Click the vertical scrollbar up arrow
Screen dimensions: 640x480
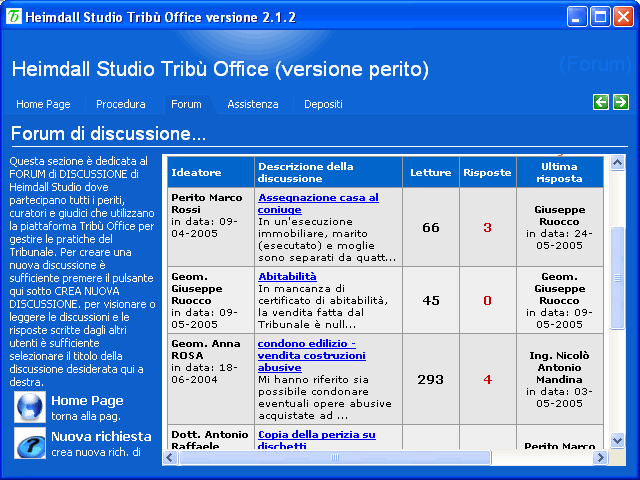[617, 163]
